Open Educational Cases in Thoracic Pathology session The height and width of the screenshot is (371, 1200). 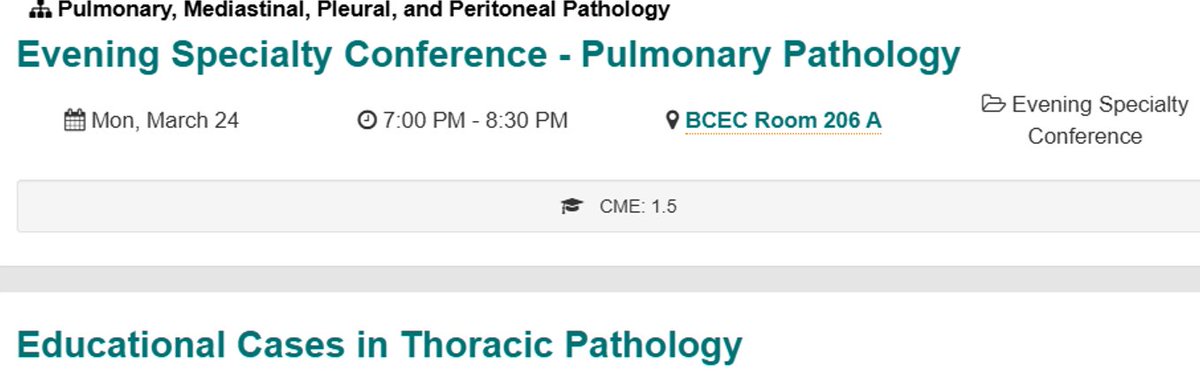pos(380,344)
